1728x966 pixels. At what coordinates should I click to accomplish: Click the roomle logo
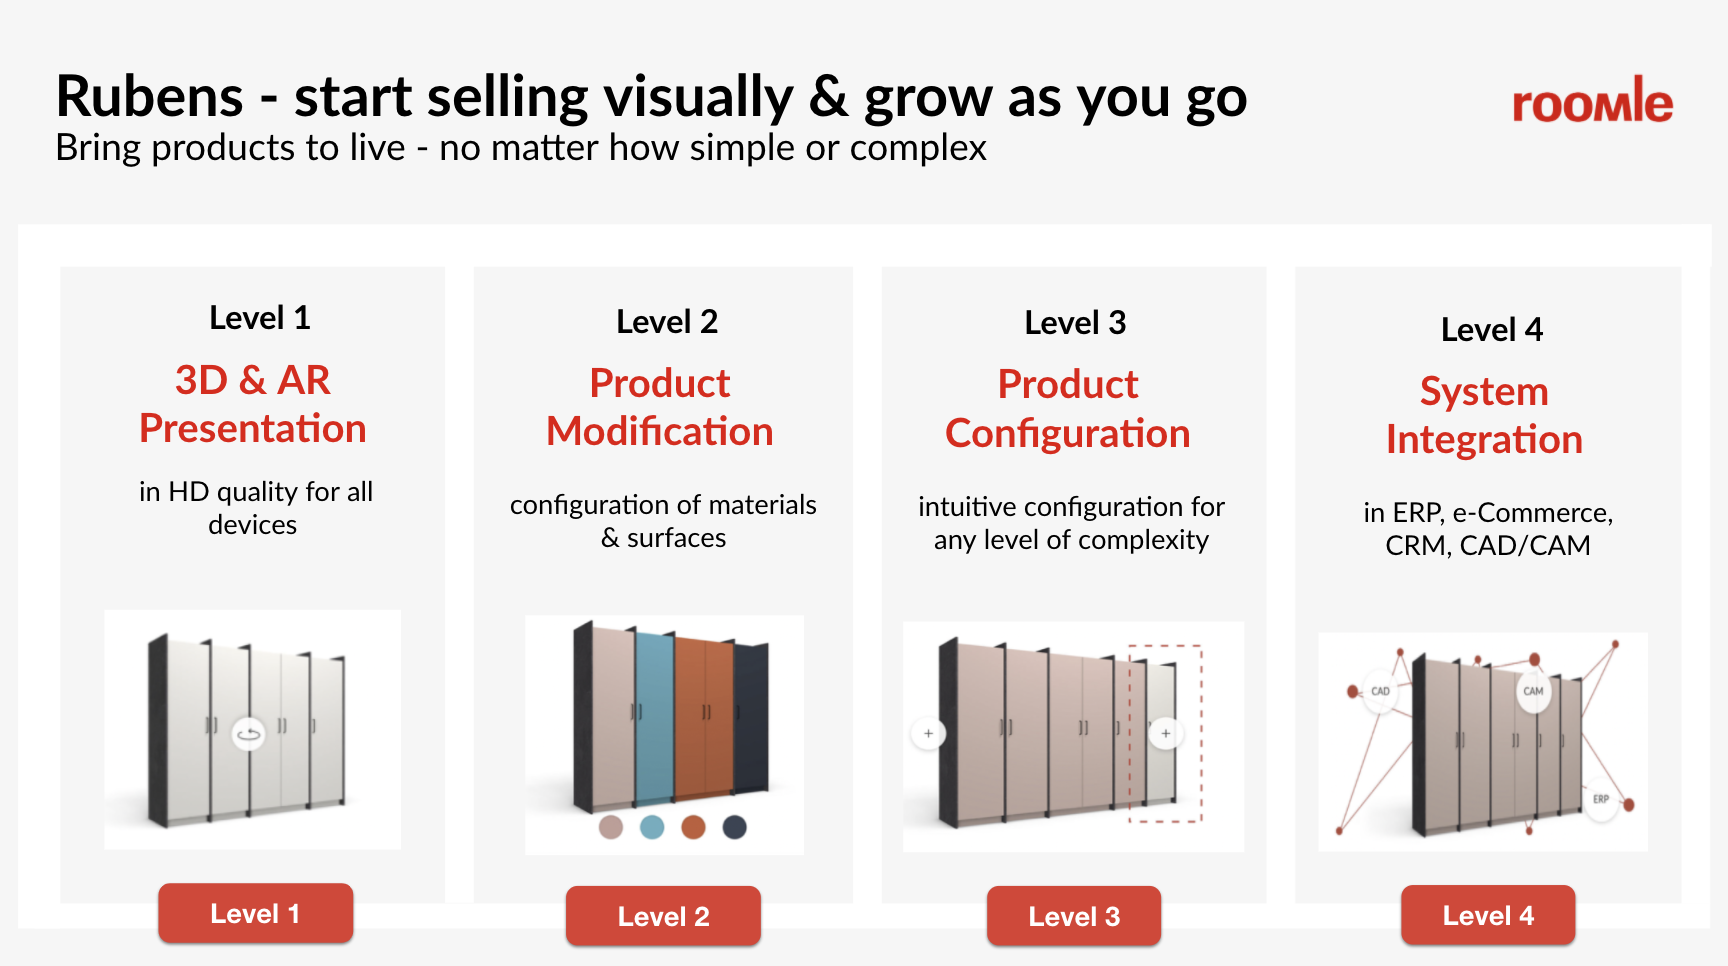click(x=1592, y=102)
